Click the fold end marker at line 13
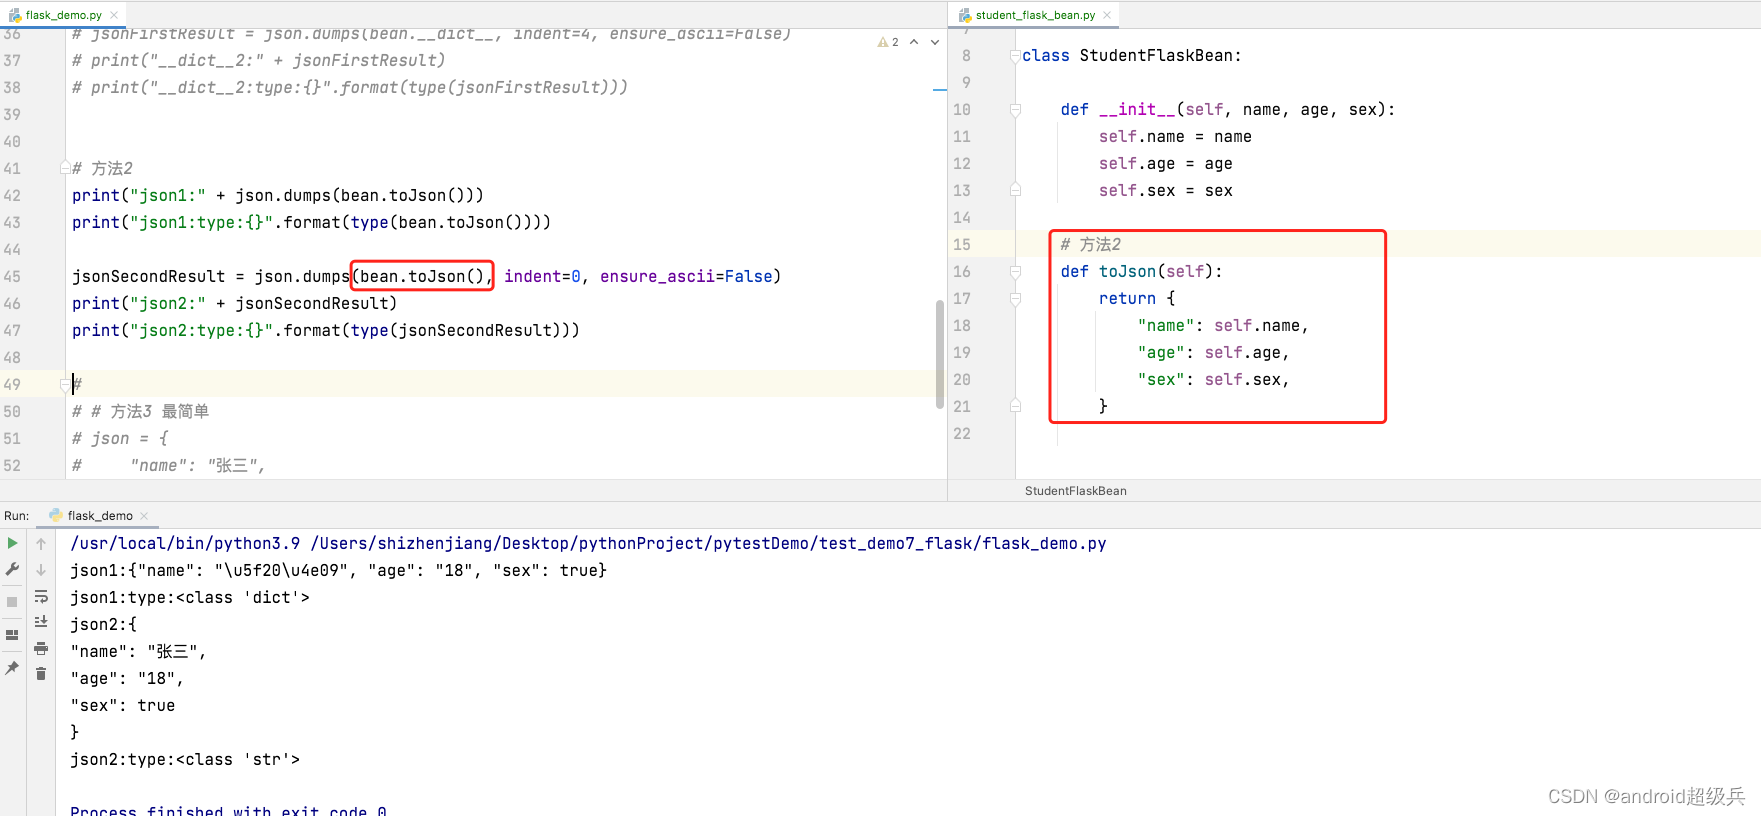Screen dimensions: 1761x816 point(1015,190)
